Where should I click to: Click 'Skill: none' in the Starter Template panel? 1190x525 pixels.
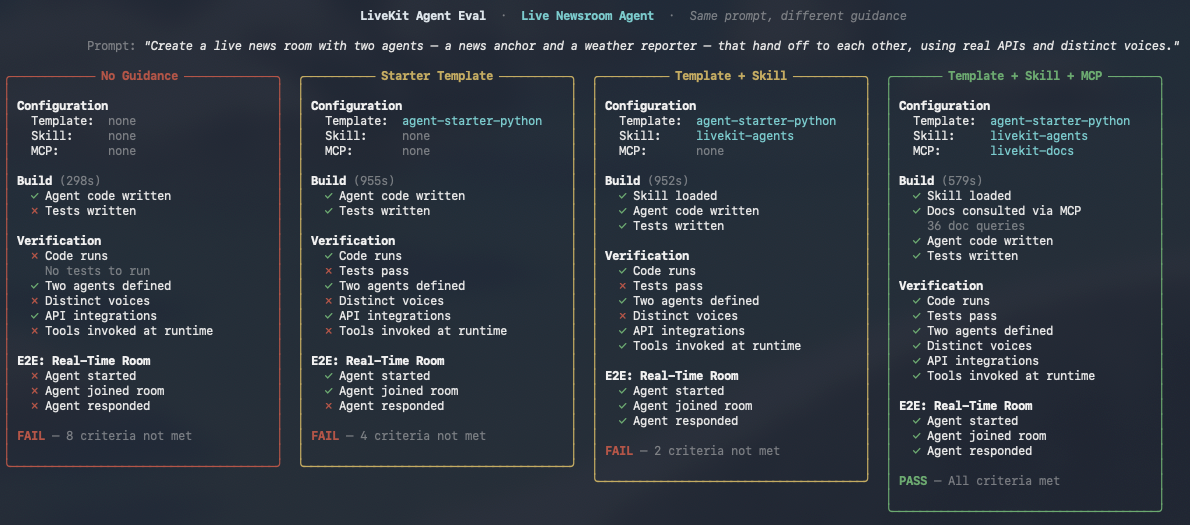point(378,136)
